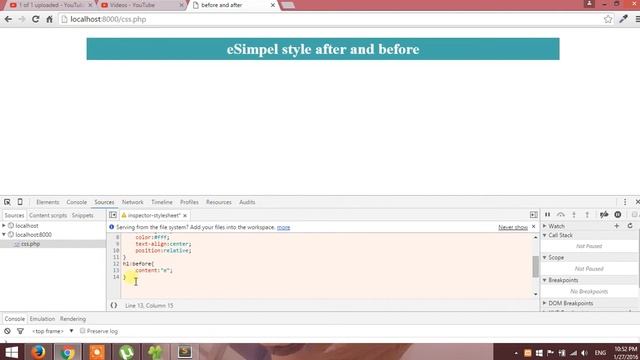Click the Windows Start button
The width and height of the screenshot is (640, 360).
(x=11, y=352)
